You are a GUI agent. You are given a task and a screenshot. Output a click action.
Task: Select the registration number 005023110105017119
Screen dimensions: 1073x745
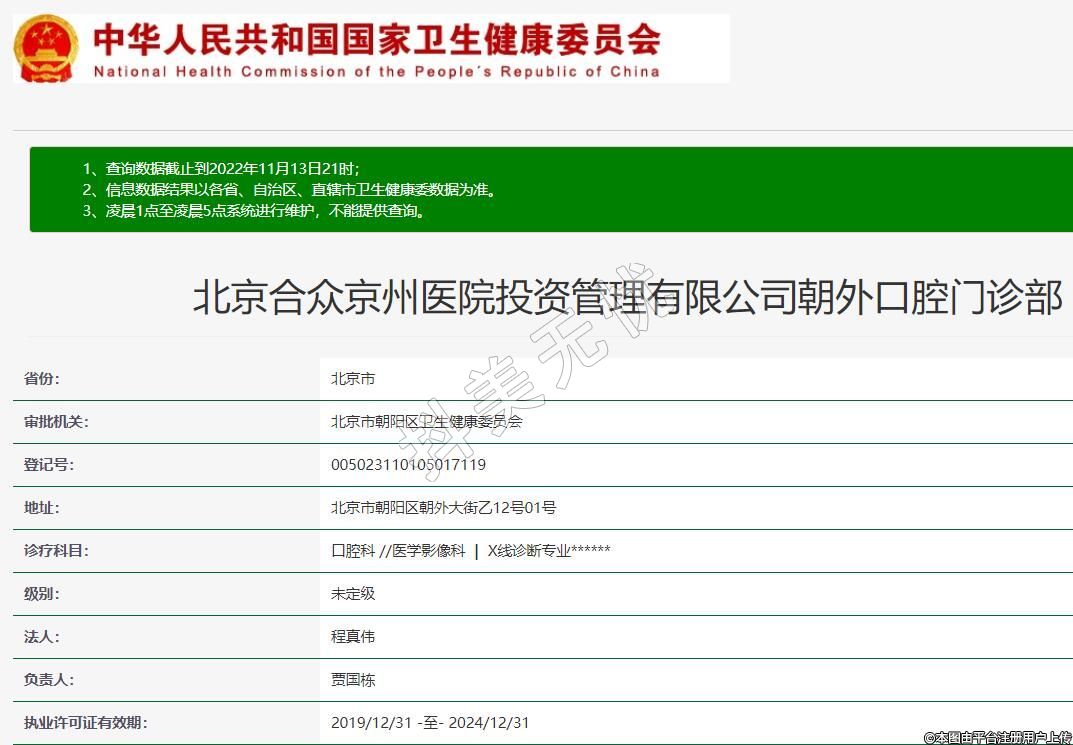pos(408,465)
